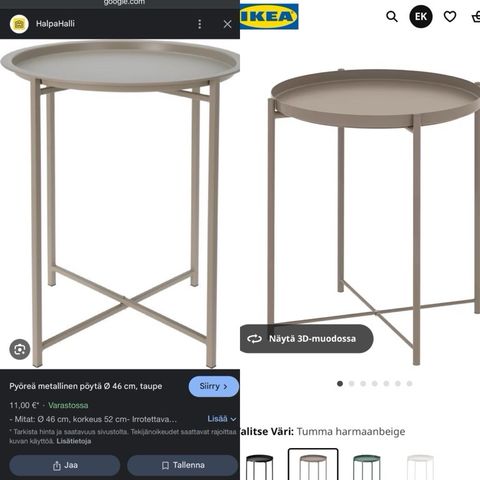
Task: Click the Siirry button to visit the page
Action: pyautogui.click(x=214, y=386)
